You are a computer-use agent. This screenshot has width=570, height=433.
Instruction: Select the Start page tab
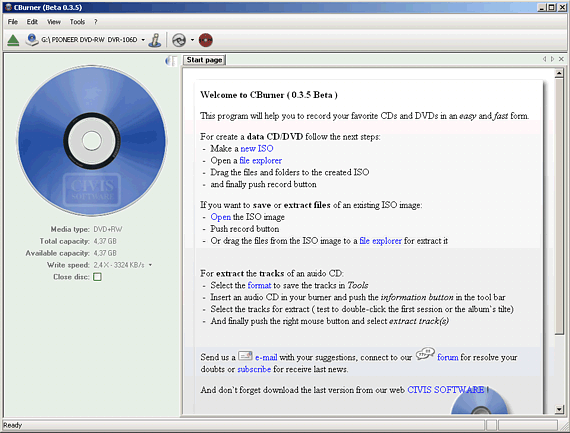pyautogui.click(x=204, y=60)
